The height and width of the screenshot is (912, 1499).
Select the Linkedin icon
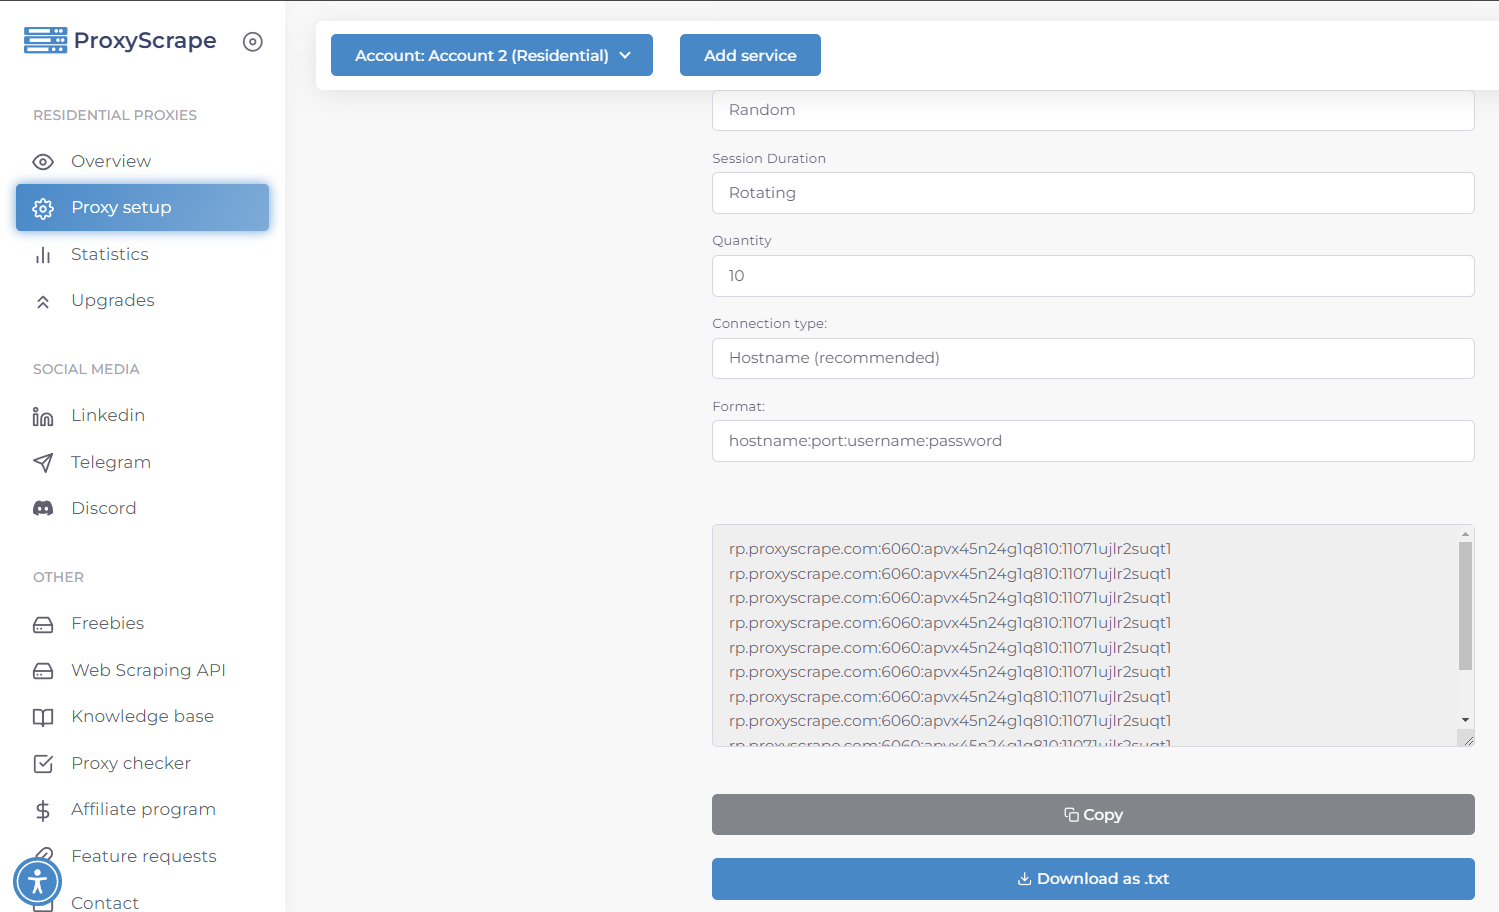click(43, 415)
